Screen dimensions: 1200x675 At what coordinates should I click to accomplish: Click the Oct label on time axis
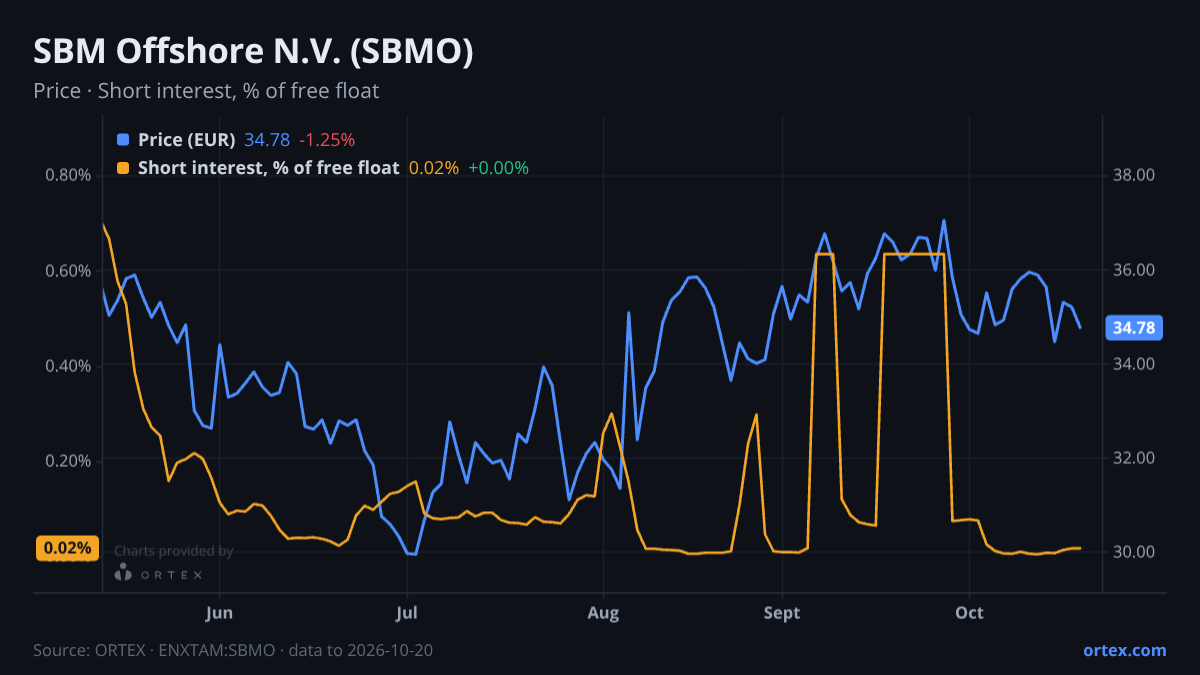(x=969, y=613)
